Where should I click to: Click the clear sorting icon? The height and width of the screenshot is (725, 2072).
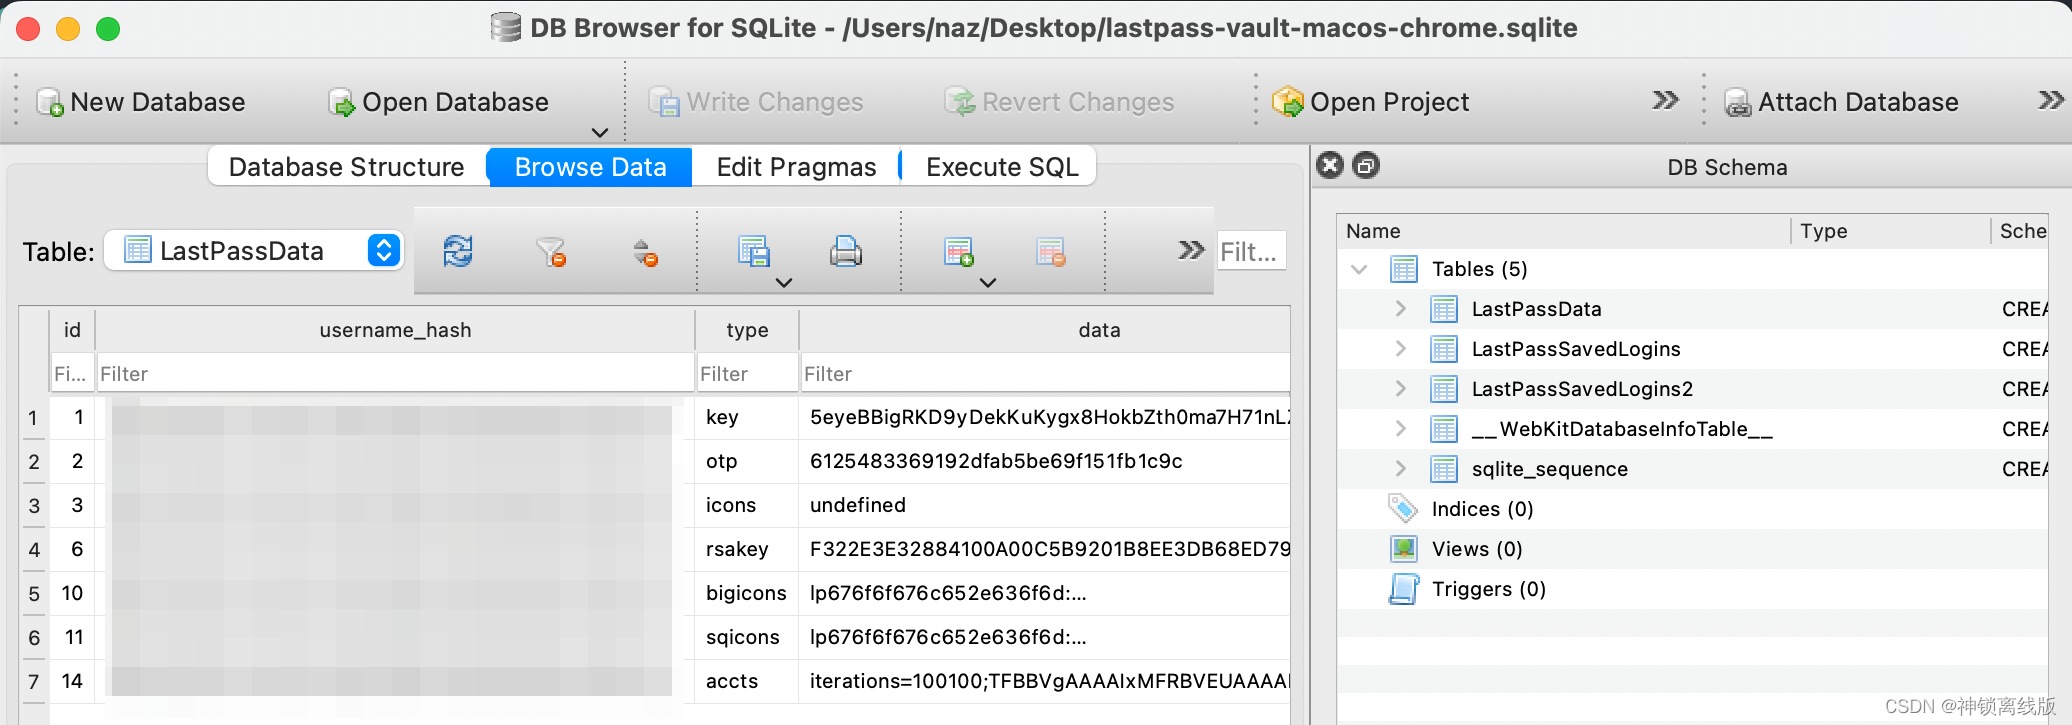click(645, 251)
